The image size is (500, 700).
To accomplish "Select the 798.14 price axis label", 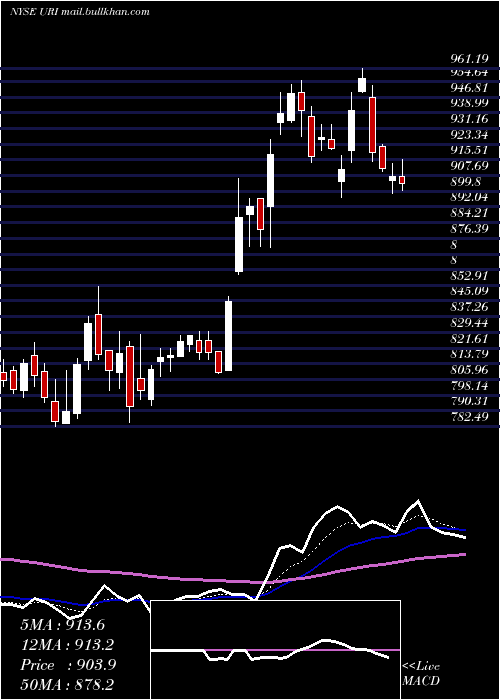I will pyautogui.click(x=469, y=385).
